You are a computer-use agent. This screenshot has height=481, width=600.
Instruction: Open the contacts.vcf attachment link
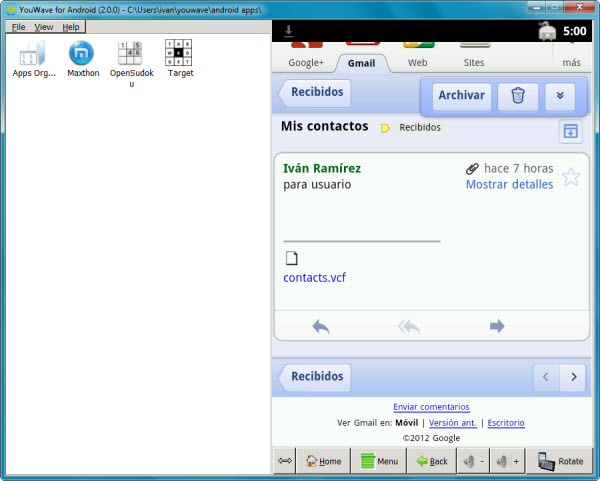tap(315, 277)
